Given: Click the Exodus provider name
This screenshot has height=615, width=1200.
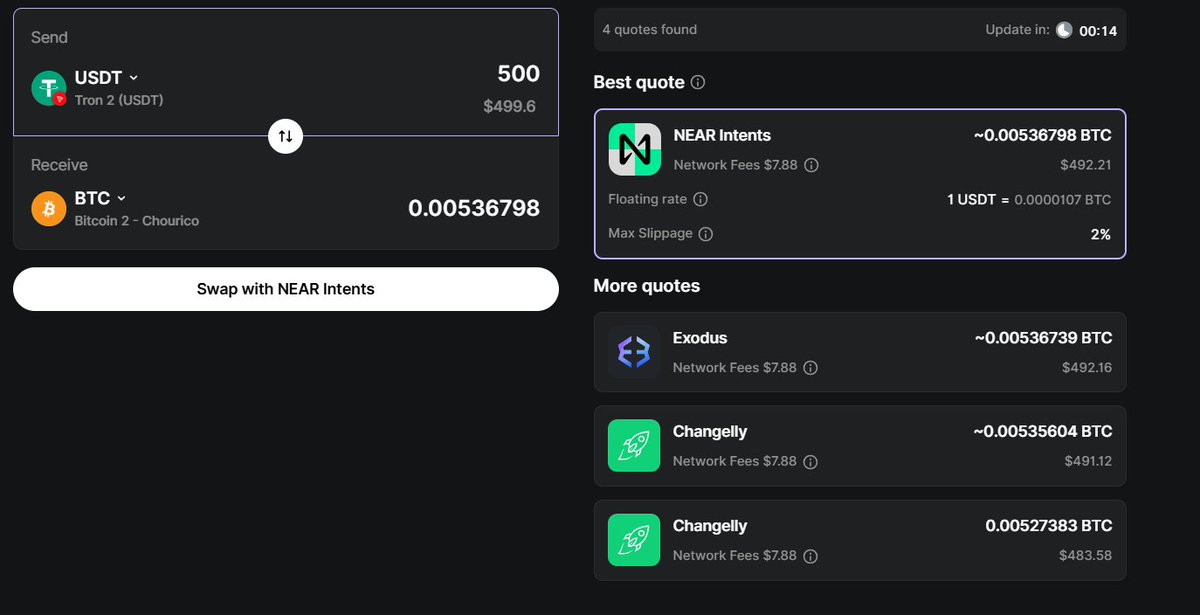Looking at the screenshot, I should click(700, 338).
